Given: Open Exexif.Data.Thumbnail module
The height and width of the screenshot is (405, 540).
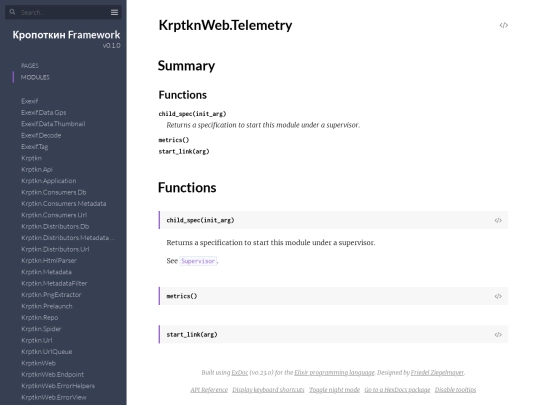Looking at the screenshot, I should 53,124.
